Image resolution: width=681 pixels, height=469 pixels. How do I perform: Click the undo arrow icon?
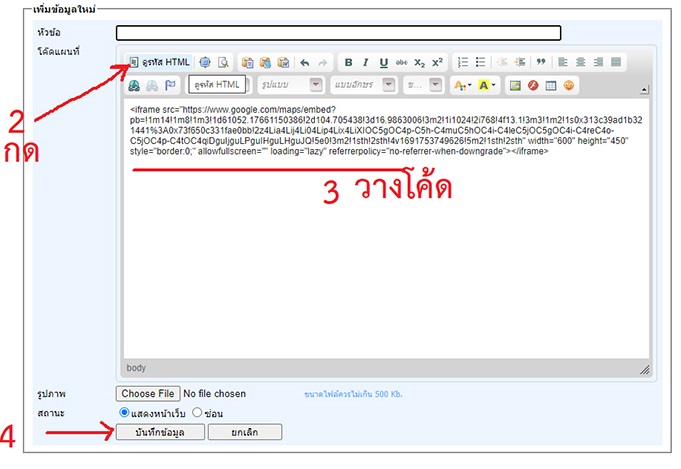[x=305, y=62]
